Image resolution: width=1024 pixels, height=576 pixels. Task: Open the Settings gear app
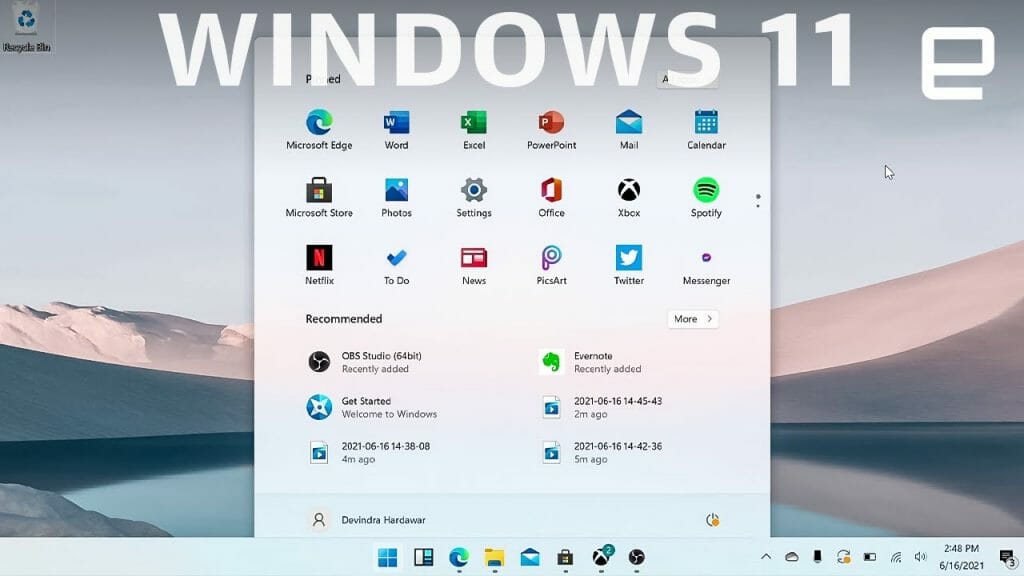click(x=473, y=197)
